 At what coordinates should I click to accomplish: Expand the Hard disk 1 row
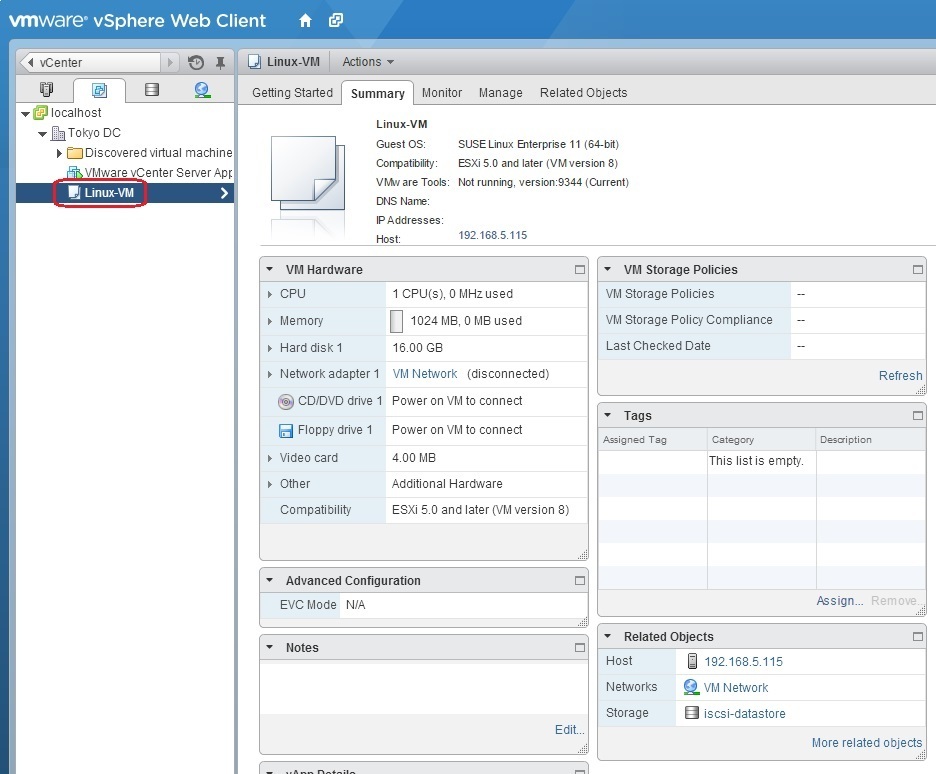click(x=270, y=348)
